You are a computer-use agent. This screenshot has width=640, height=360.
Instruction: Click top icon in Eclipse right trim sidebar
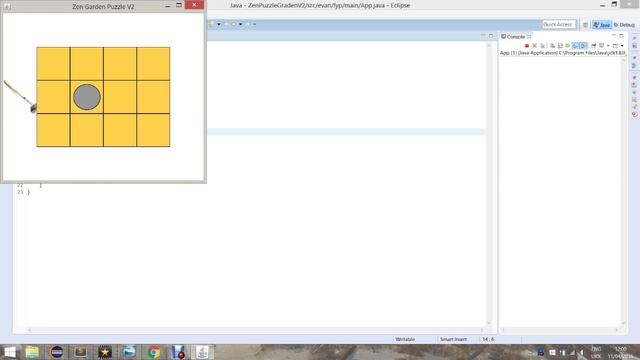[x=635, y=38]
